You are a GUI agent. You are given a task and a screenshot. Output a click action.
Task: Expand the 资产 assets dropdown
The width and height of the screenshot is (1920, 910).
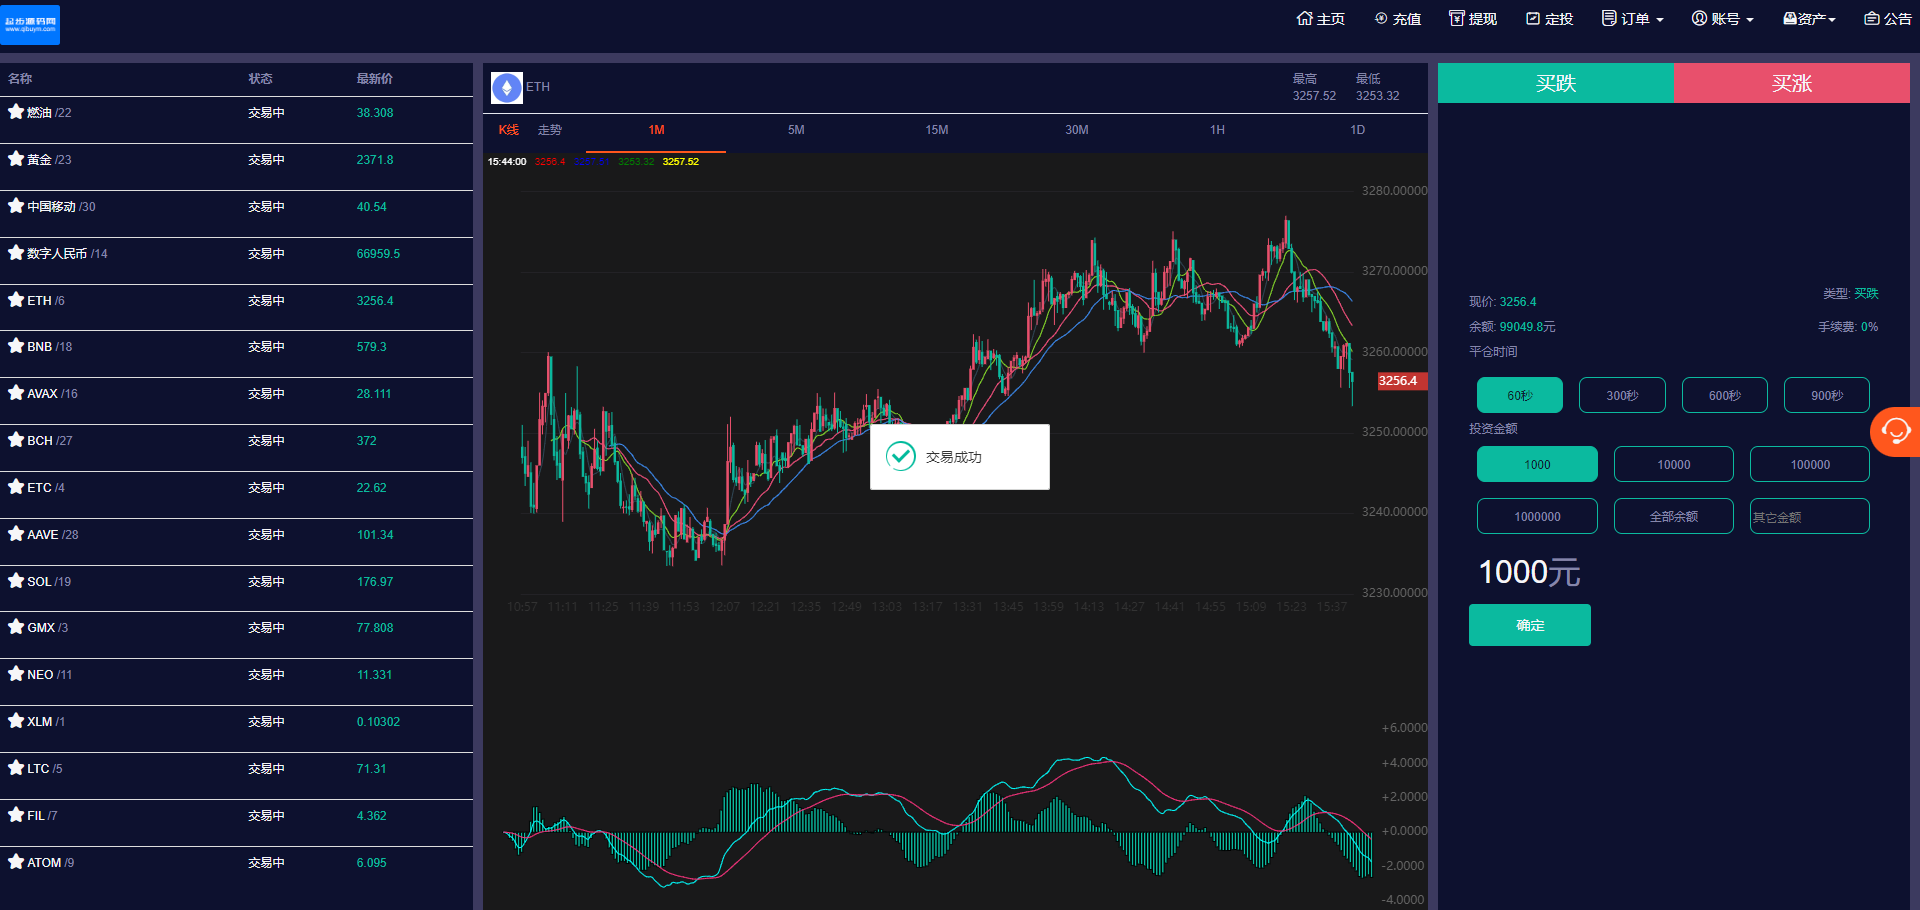tap(1809, 19)
